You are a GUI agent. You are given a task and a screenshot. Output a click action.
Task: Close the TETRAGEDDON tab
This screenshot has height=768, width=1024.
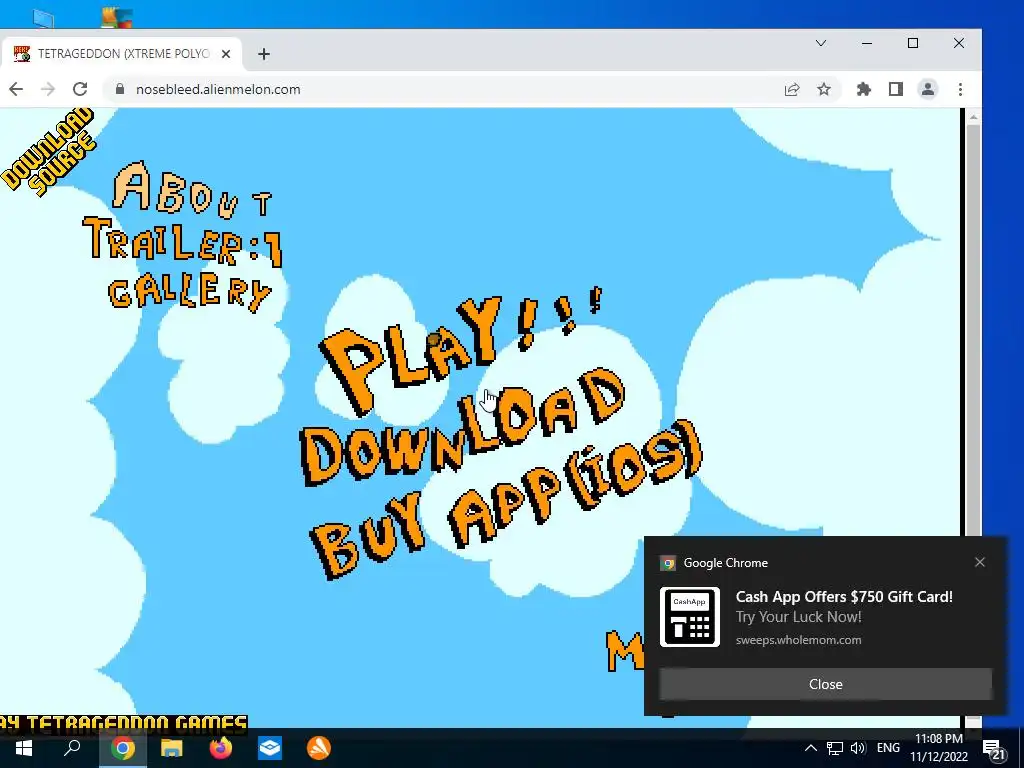226,54
